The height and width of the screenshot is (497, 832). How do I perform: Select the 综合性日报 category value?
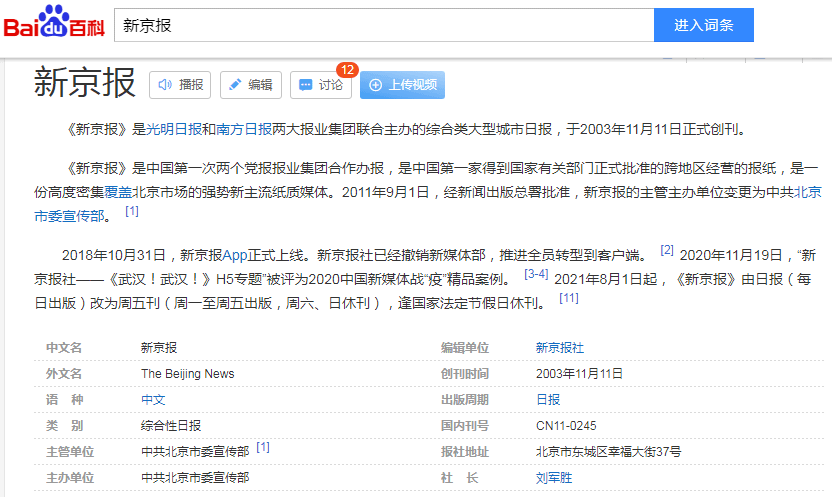coord(171,425)
